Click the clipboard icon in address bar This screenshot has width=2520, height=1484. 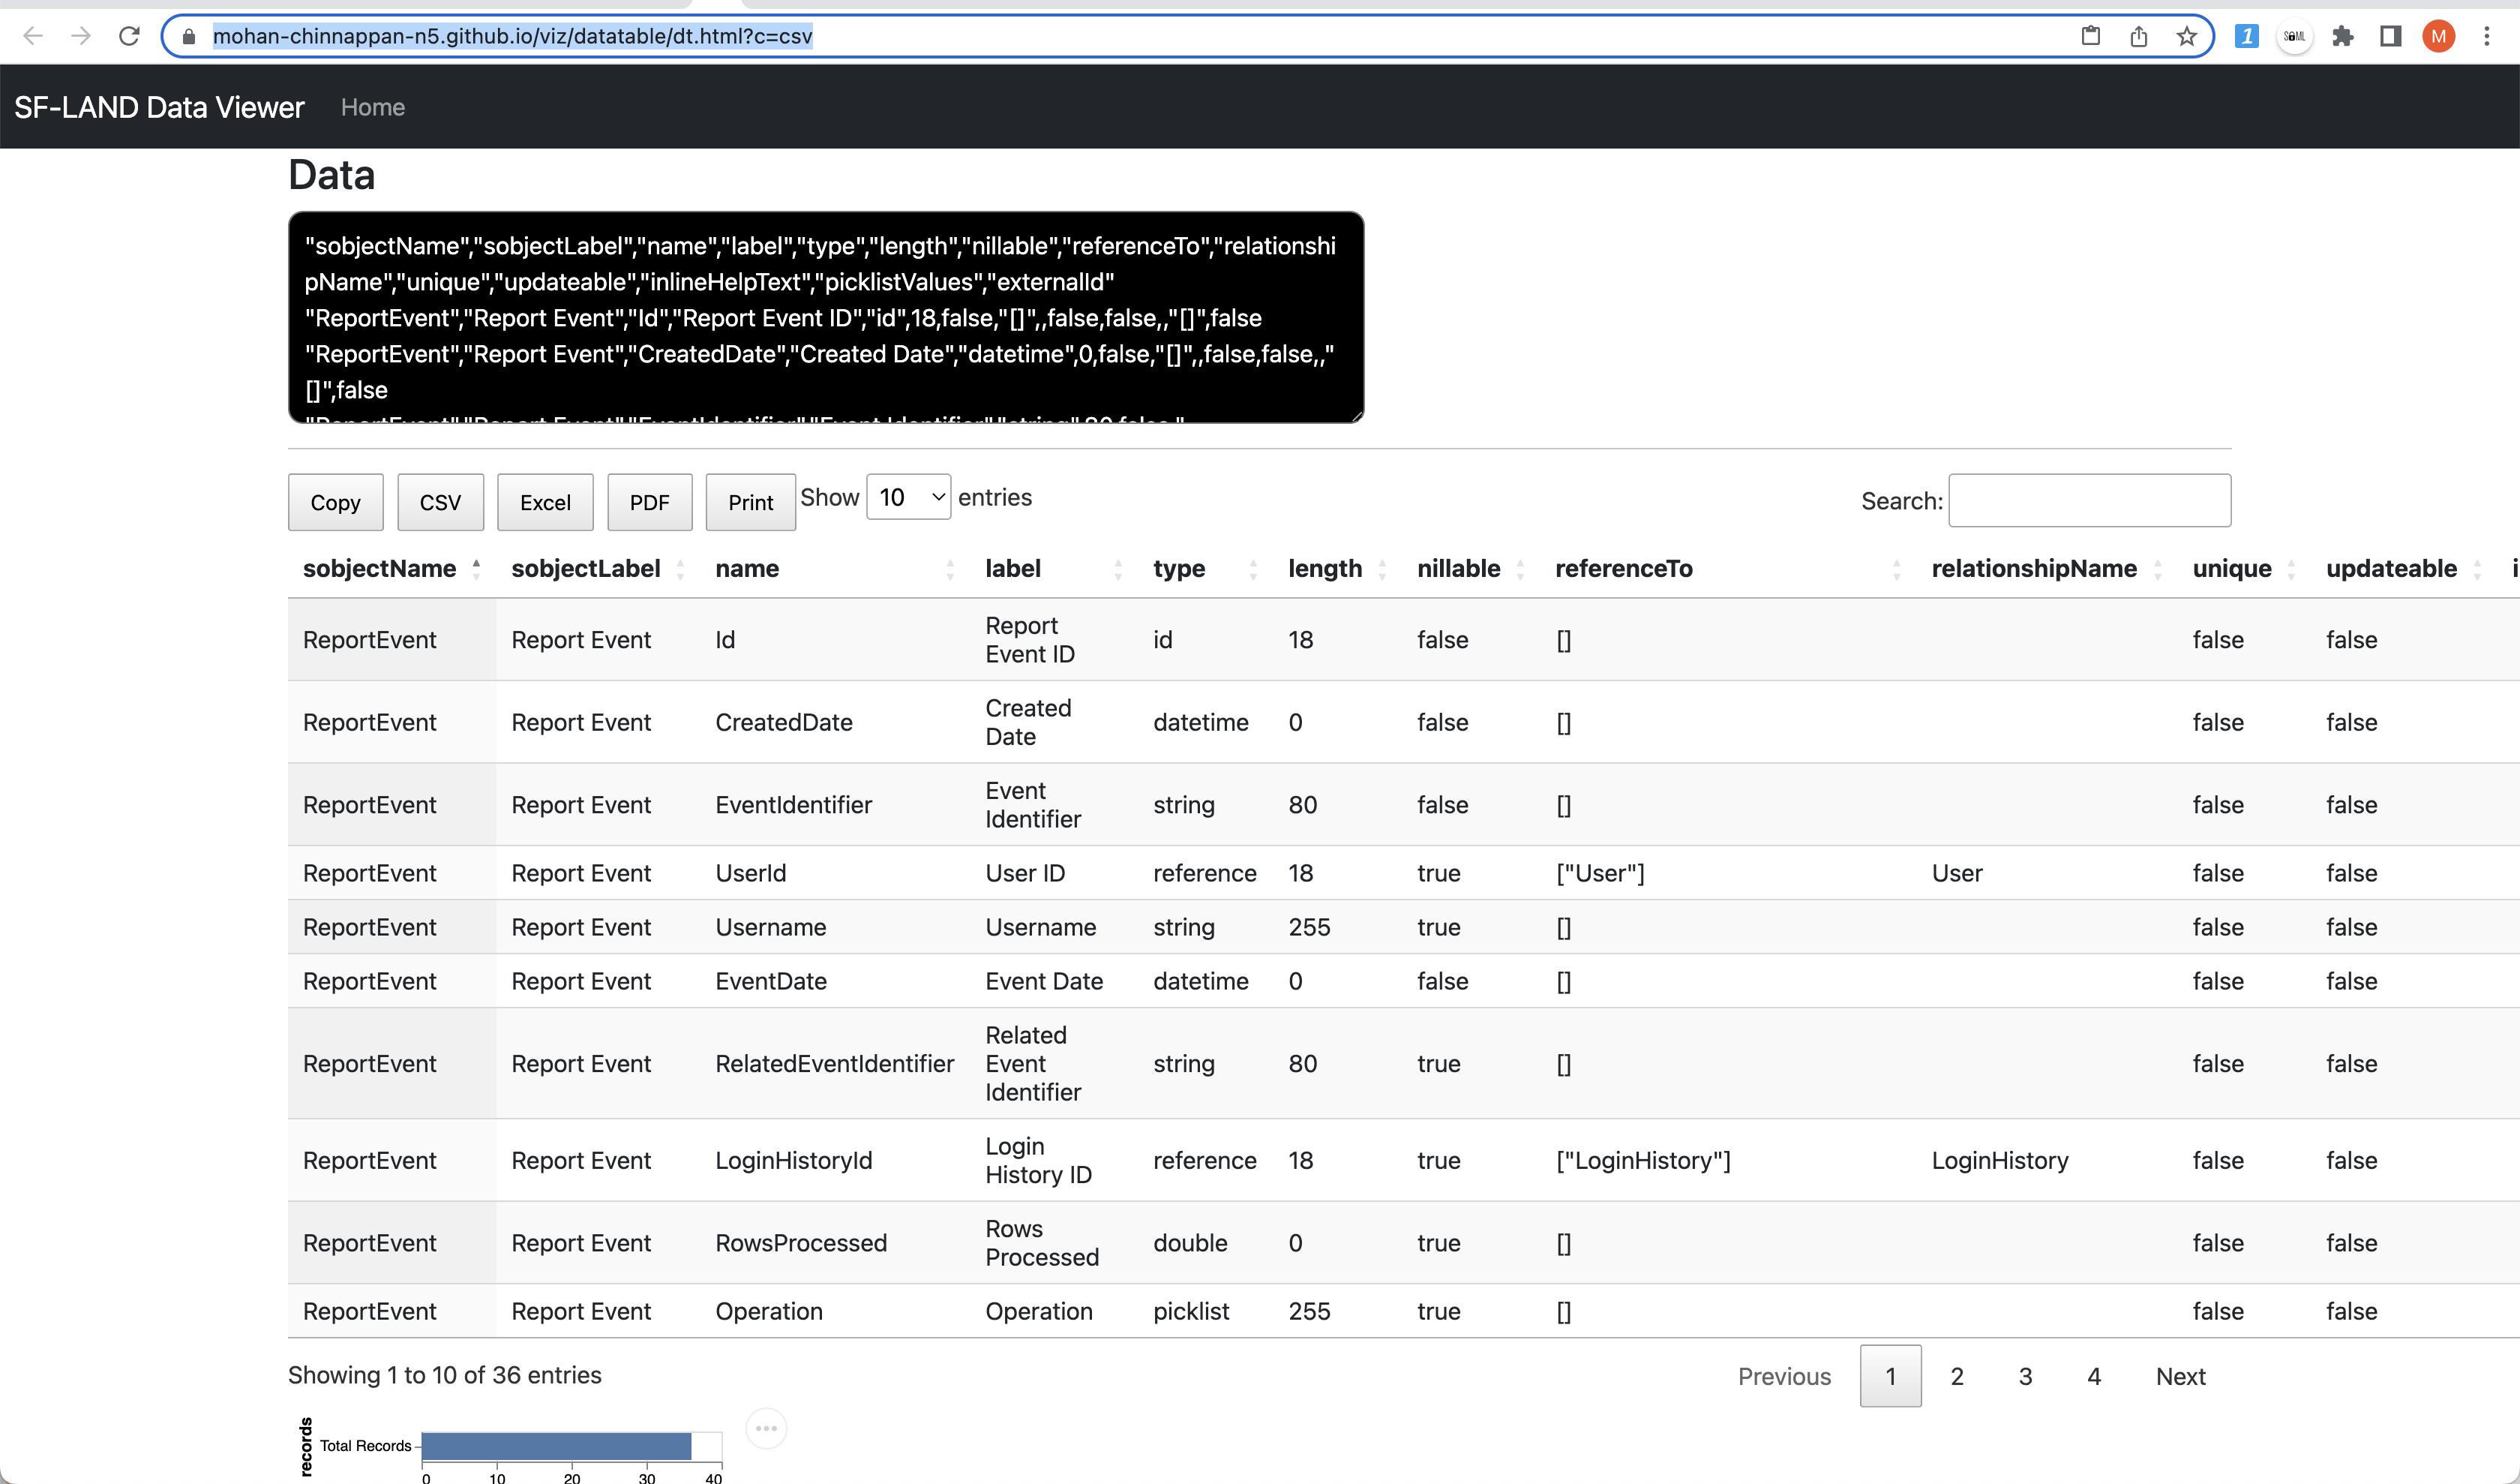click(2090, 36)
